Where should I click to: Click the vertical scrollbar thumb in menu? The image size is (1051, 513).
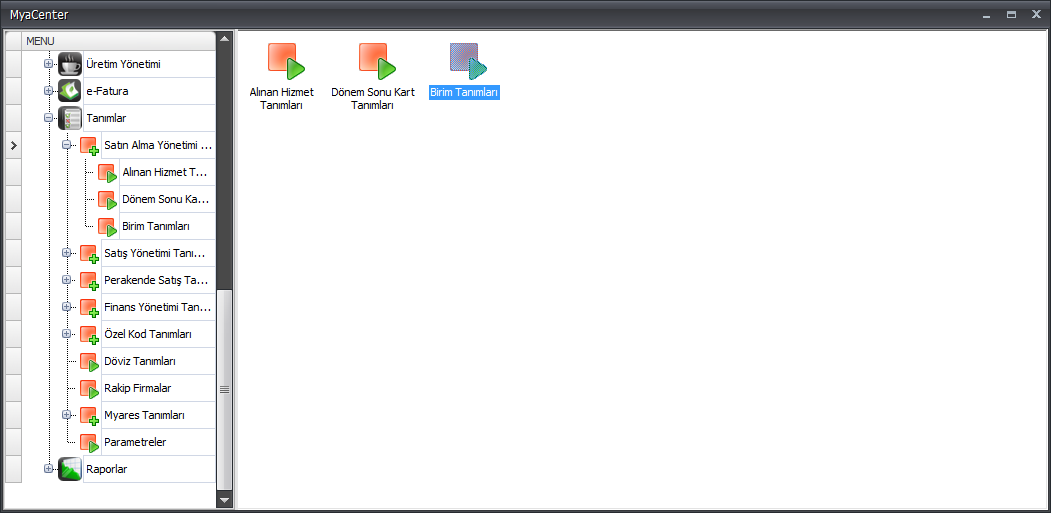tap(225, 389)
